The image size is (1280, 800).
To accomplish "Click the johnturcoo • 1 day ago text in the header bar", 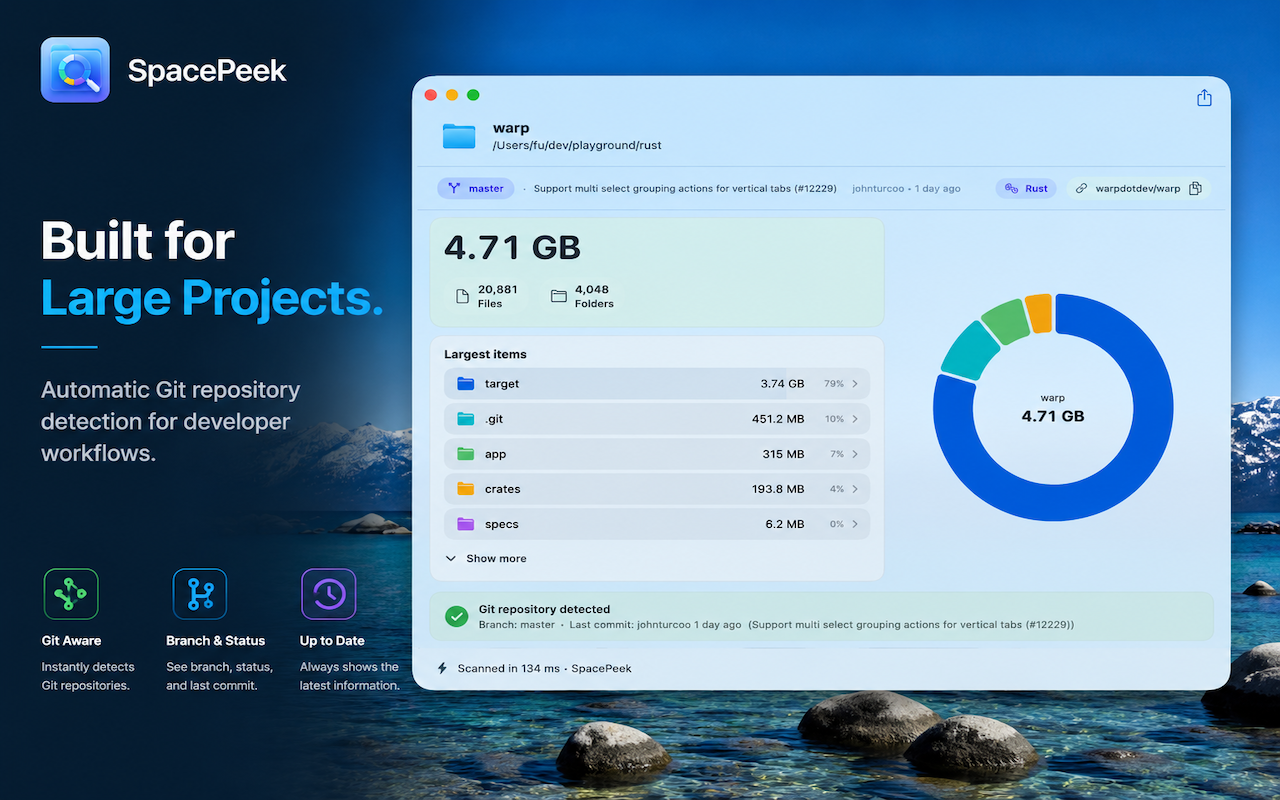I will click(x=906, y=188).
